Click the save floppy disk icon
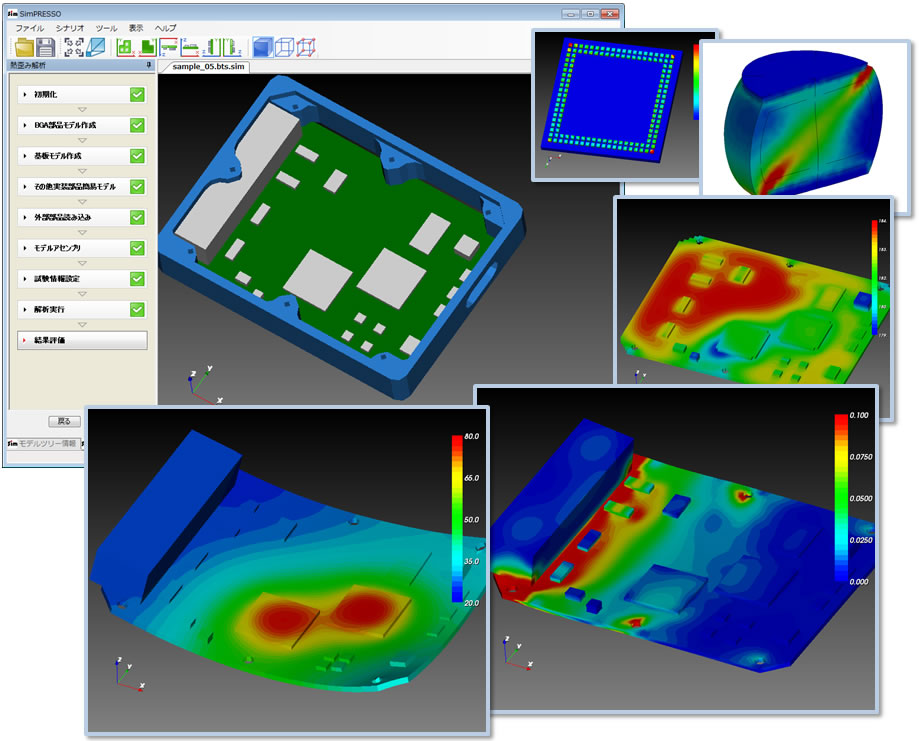919x741 pixels. (x=46, y=47)
